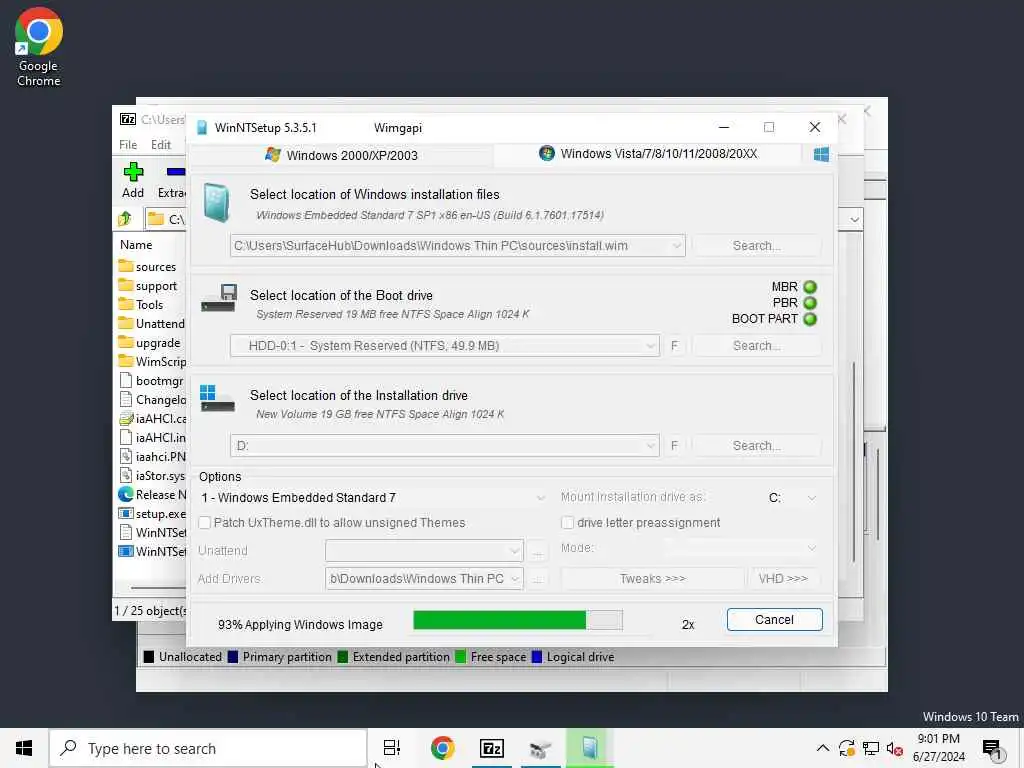Switch to WinNTSetup taskbar icon
This screenshot has width=1024, height=768.
(590, 748)
